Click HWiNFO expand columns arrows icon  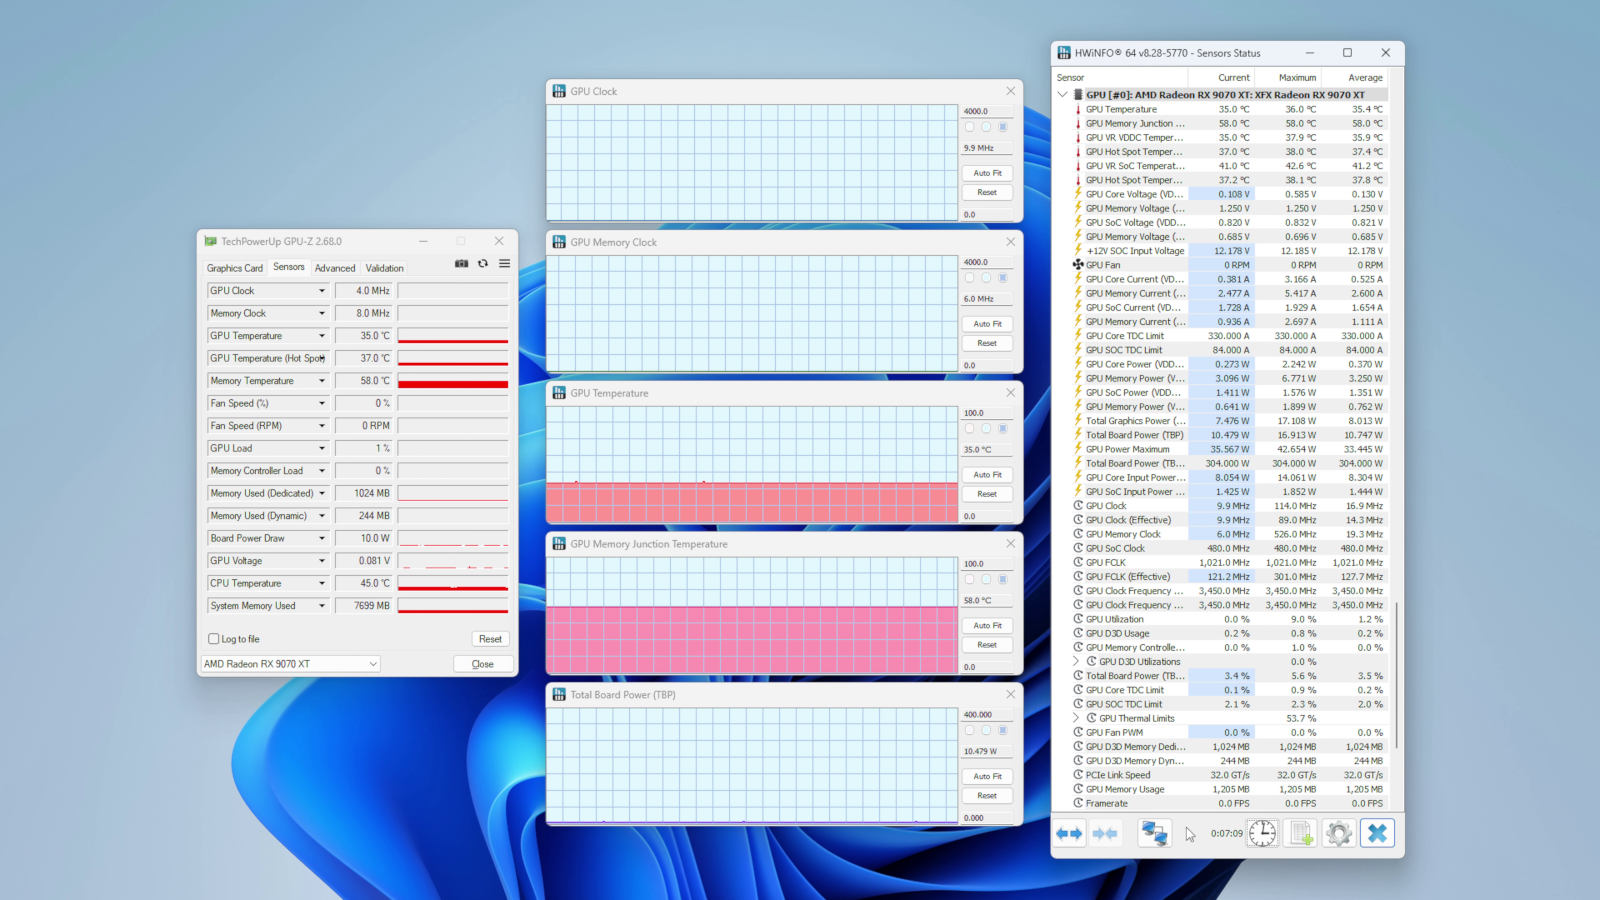tap(1069, 833)
